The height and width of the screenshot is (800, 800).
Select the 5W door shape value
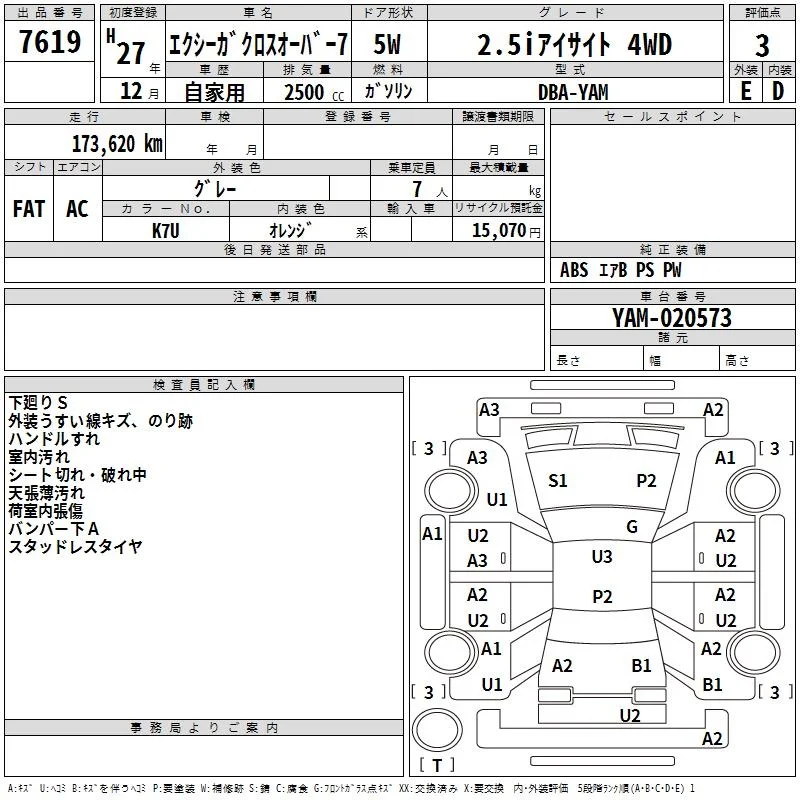pyautogui.click(x=387, y=44)
